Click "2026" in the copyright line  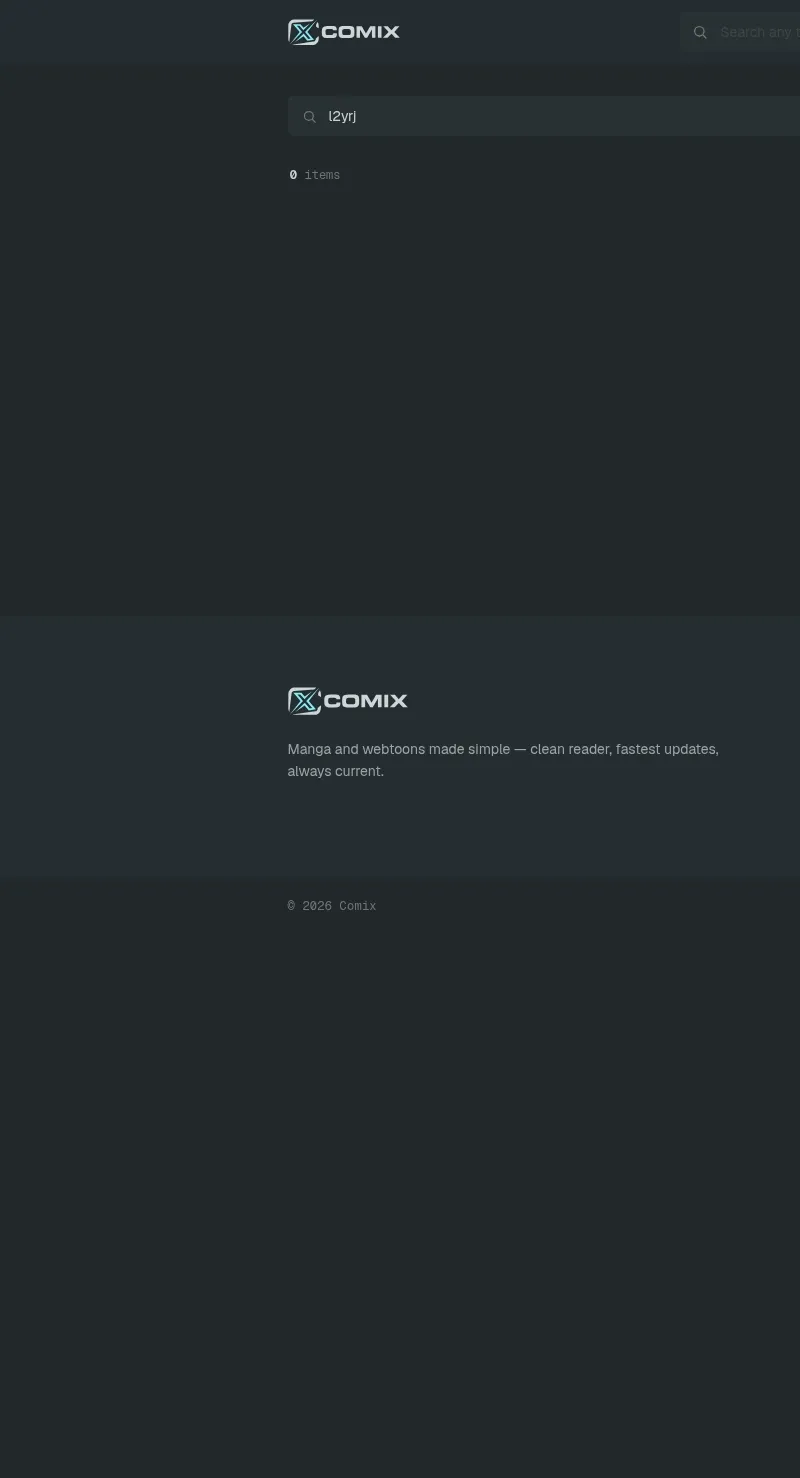coord(317,906)
